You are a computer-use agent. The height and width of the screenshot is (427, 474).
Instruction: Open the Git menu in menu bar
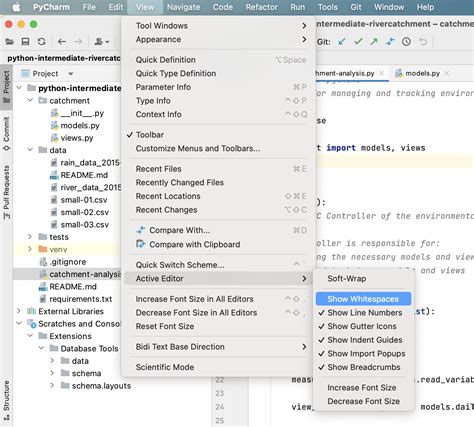click(356, 7)
